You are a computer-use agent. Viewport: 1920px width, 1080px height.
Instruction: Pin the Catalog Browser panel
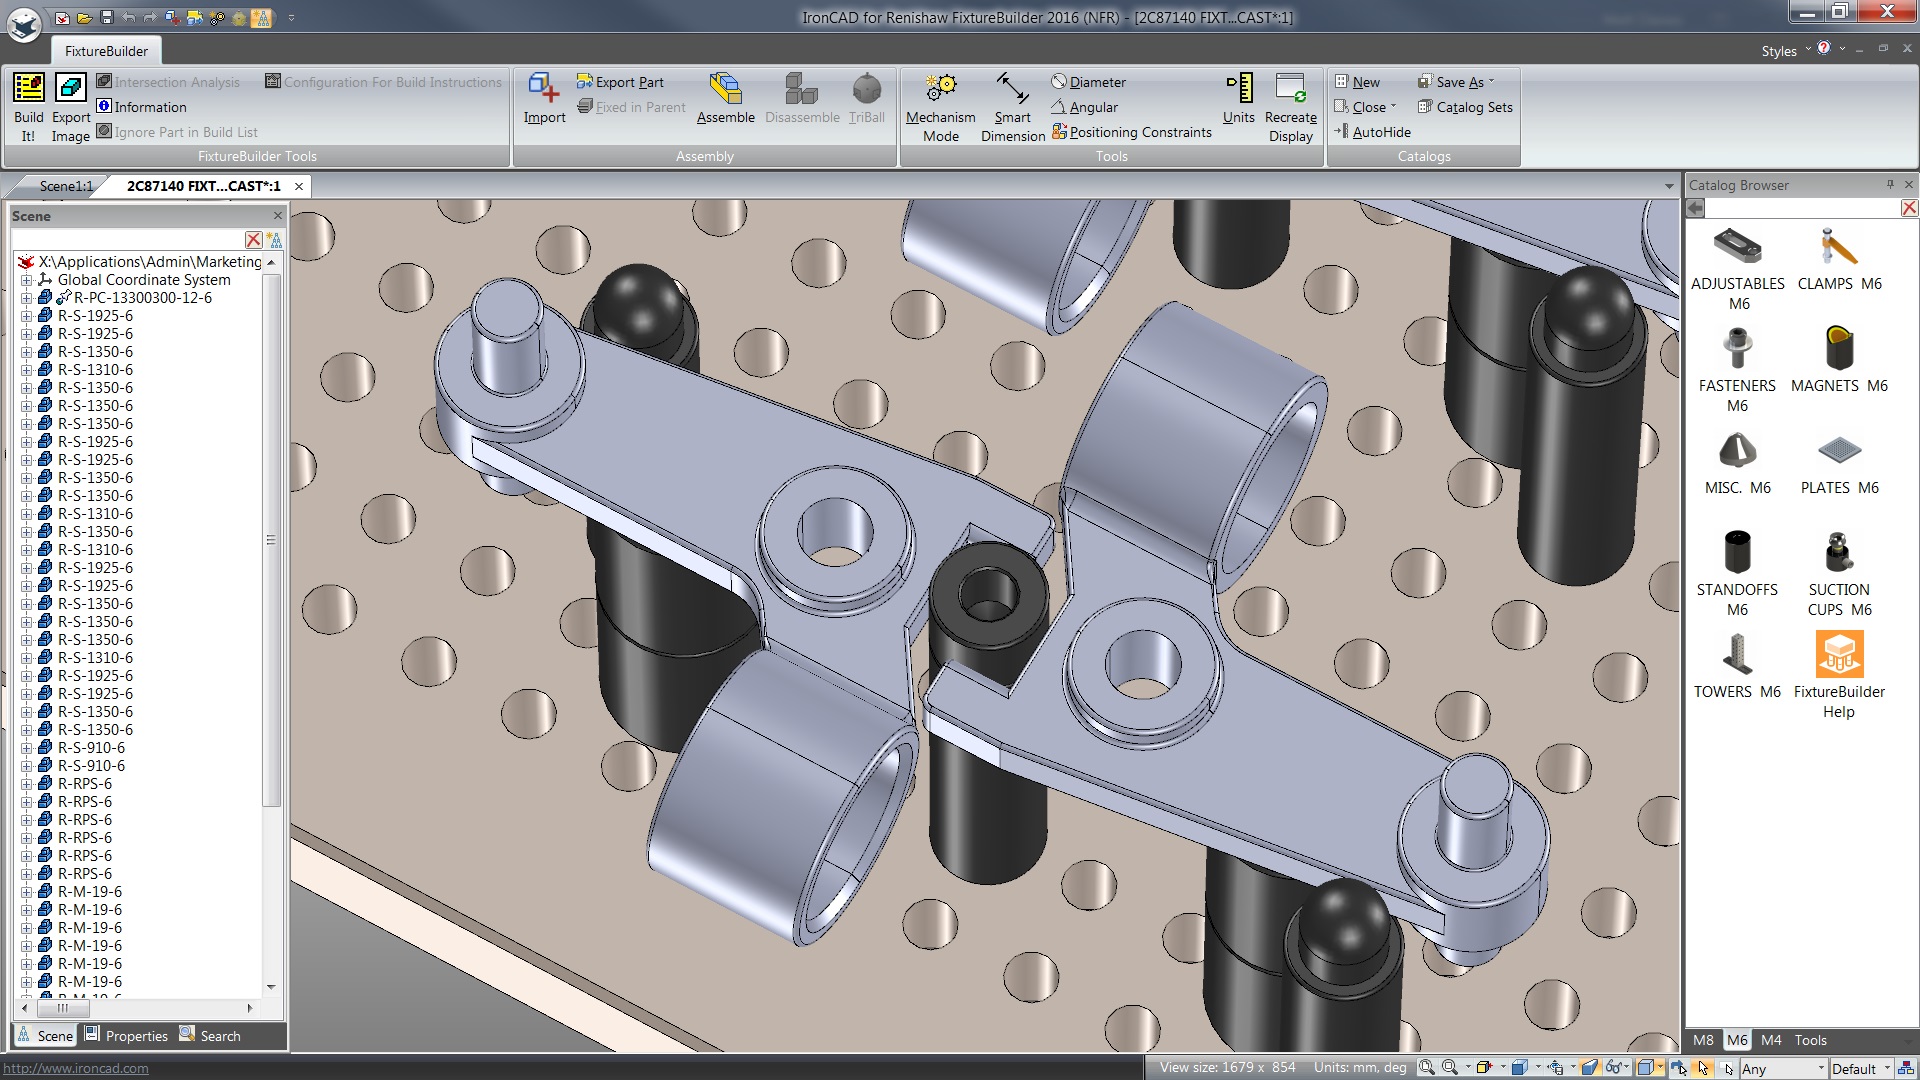1888,185
